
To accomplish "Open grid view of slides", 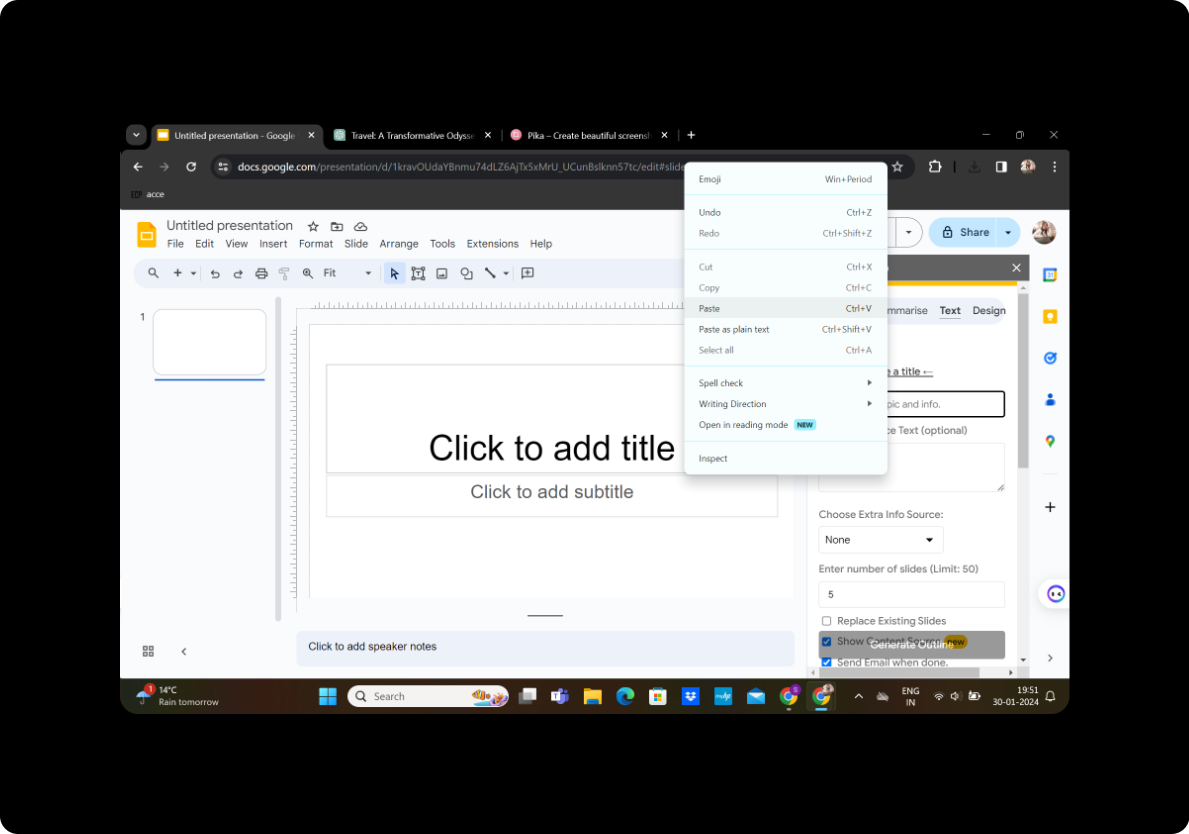I will point(148,651).
